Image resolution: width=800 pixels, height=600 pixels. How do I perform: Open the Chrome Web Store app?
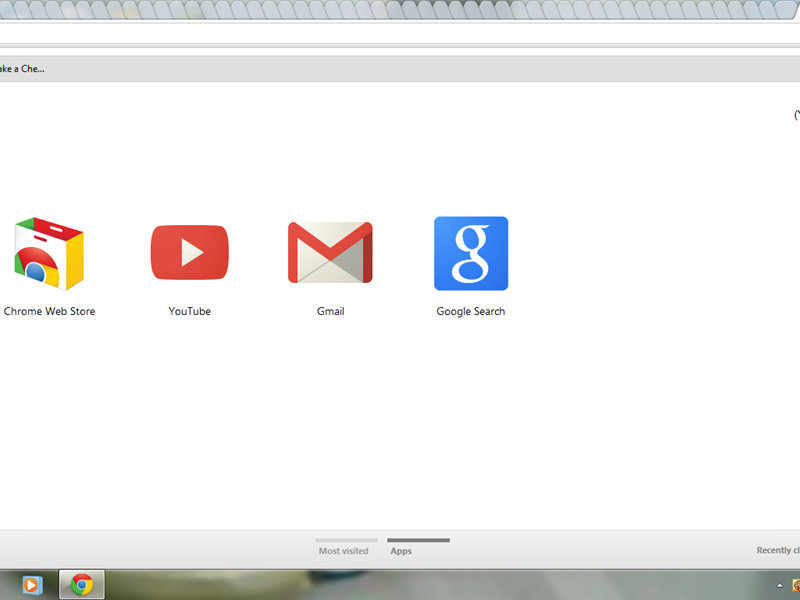(x=48, y=252)
